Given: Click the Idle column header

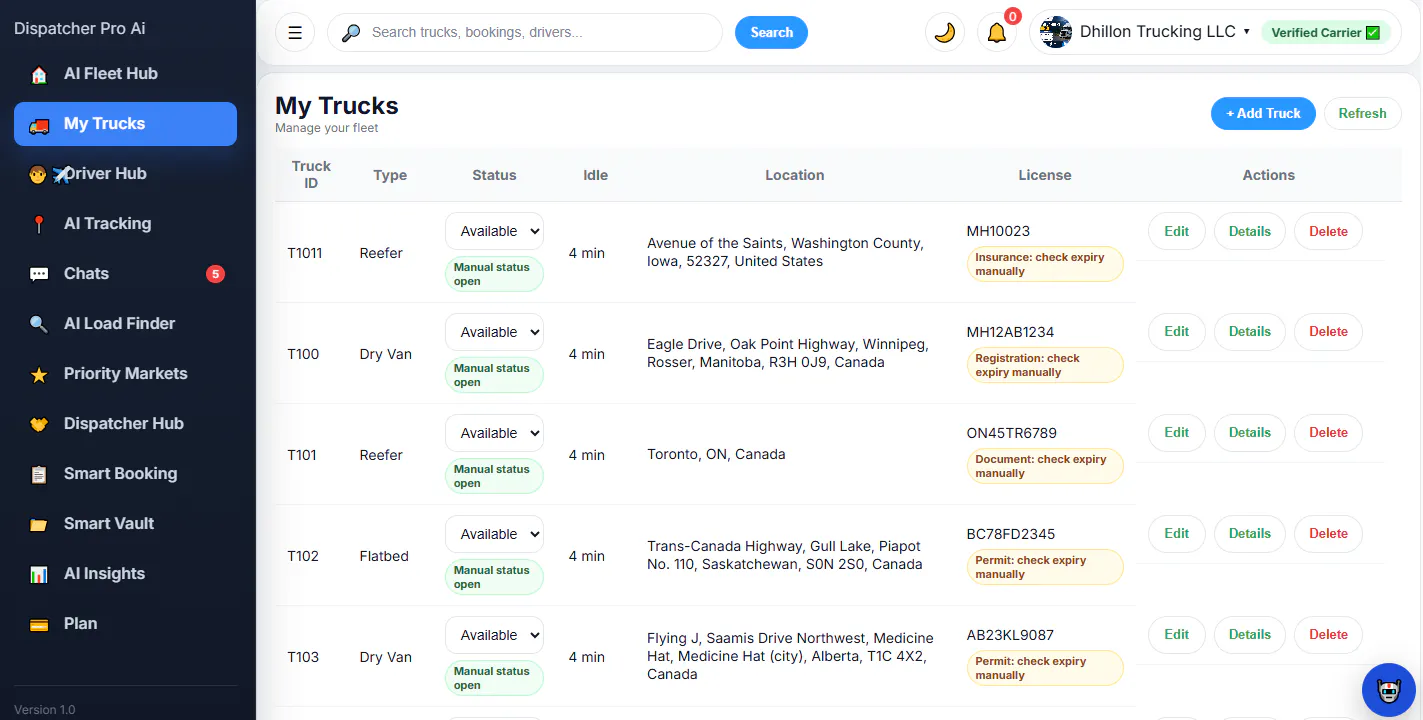Looking at the screenshot, I should pyautogui.click(x=596, y=175).
